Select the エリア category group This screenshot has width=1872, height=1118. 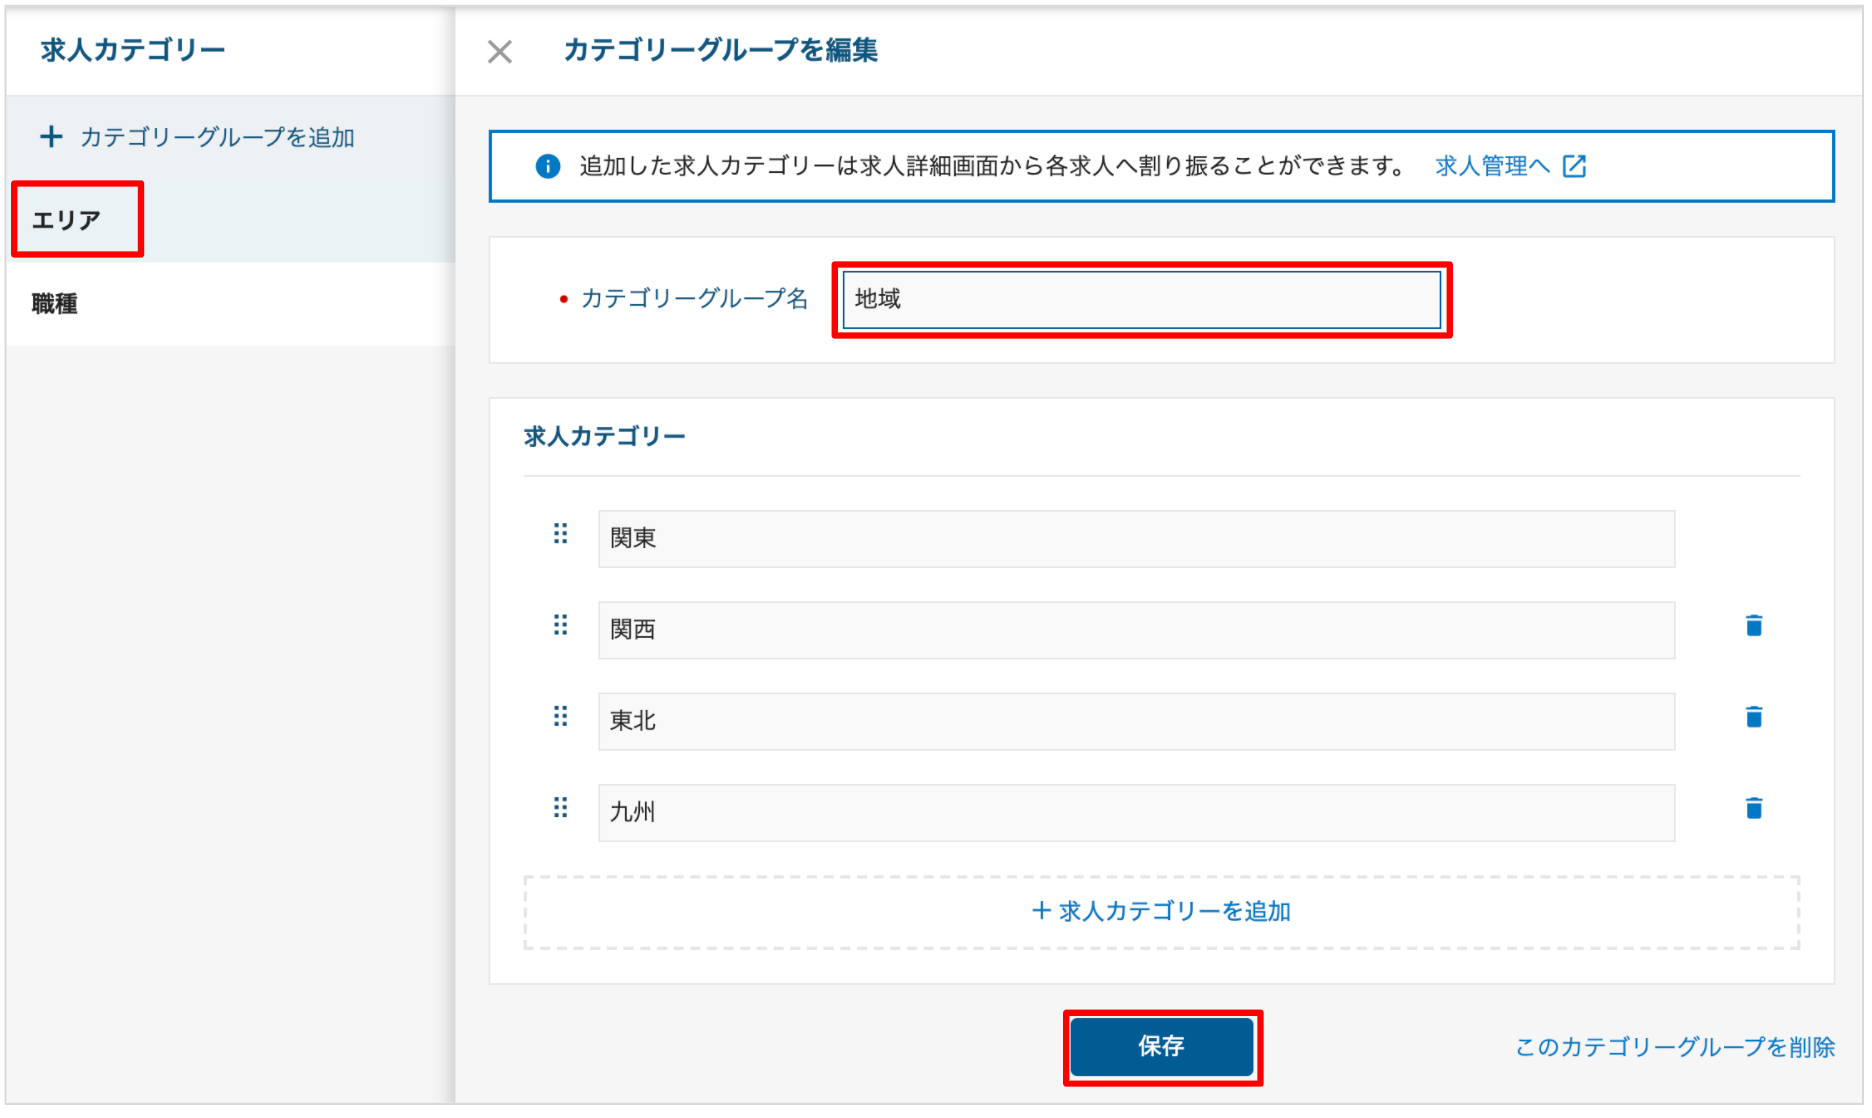pos(230,220)
